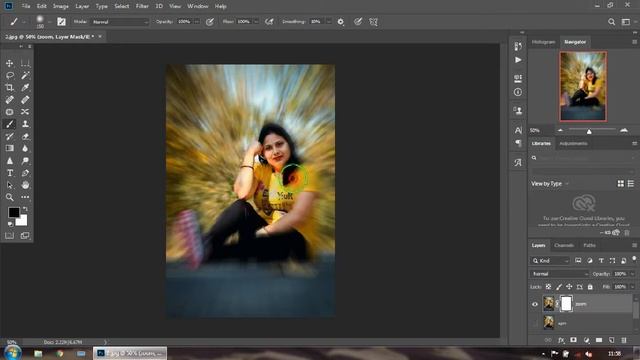This screenshot has width=640, height=360.
Task: Open the Image menu
Action: pos(60,6)
